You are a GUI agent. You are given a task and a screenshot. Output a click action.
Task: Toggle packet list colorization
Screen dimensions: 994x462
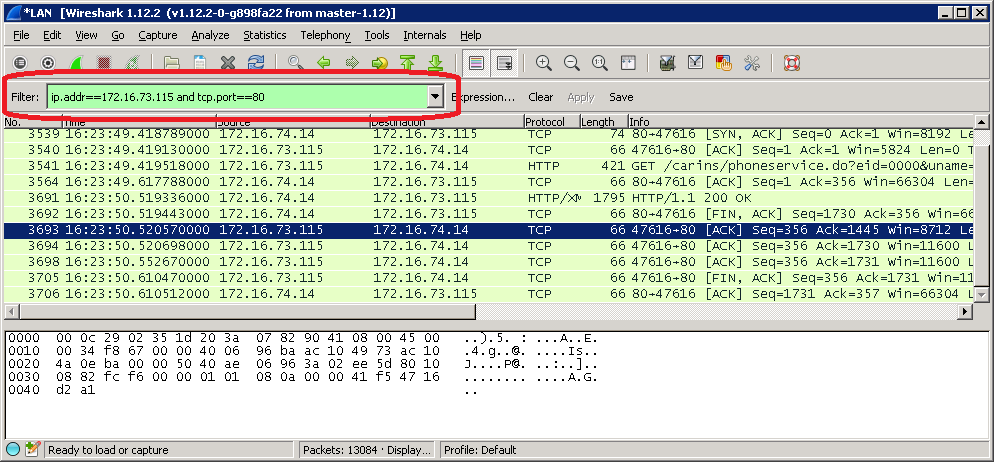tap(475, 63)
